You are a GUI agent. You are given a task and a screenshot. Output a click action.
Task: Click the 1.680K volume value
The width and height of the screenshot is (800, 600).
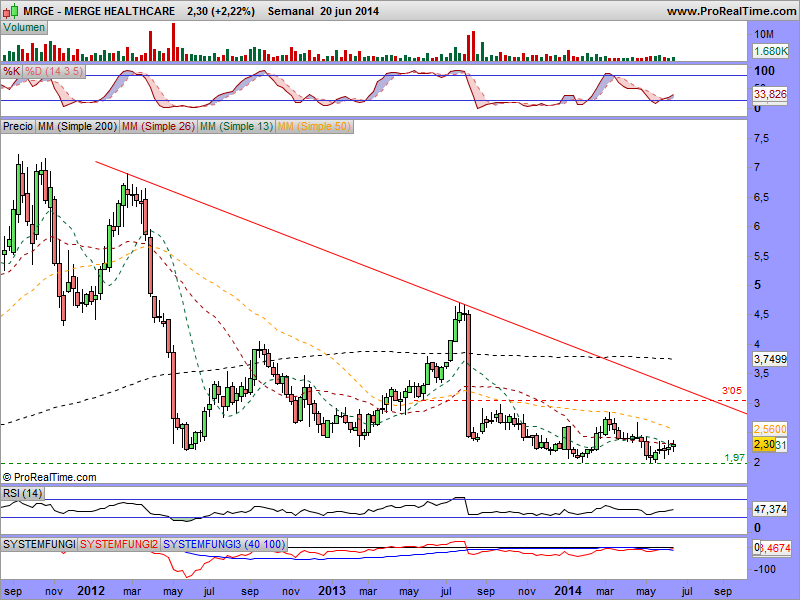(770, 51)
